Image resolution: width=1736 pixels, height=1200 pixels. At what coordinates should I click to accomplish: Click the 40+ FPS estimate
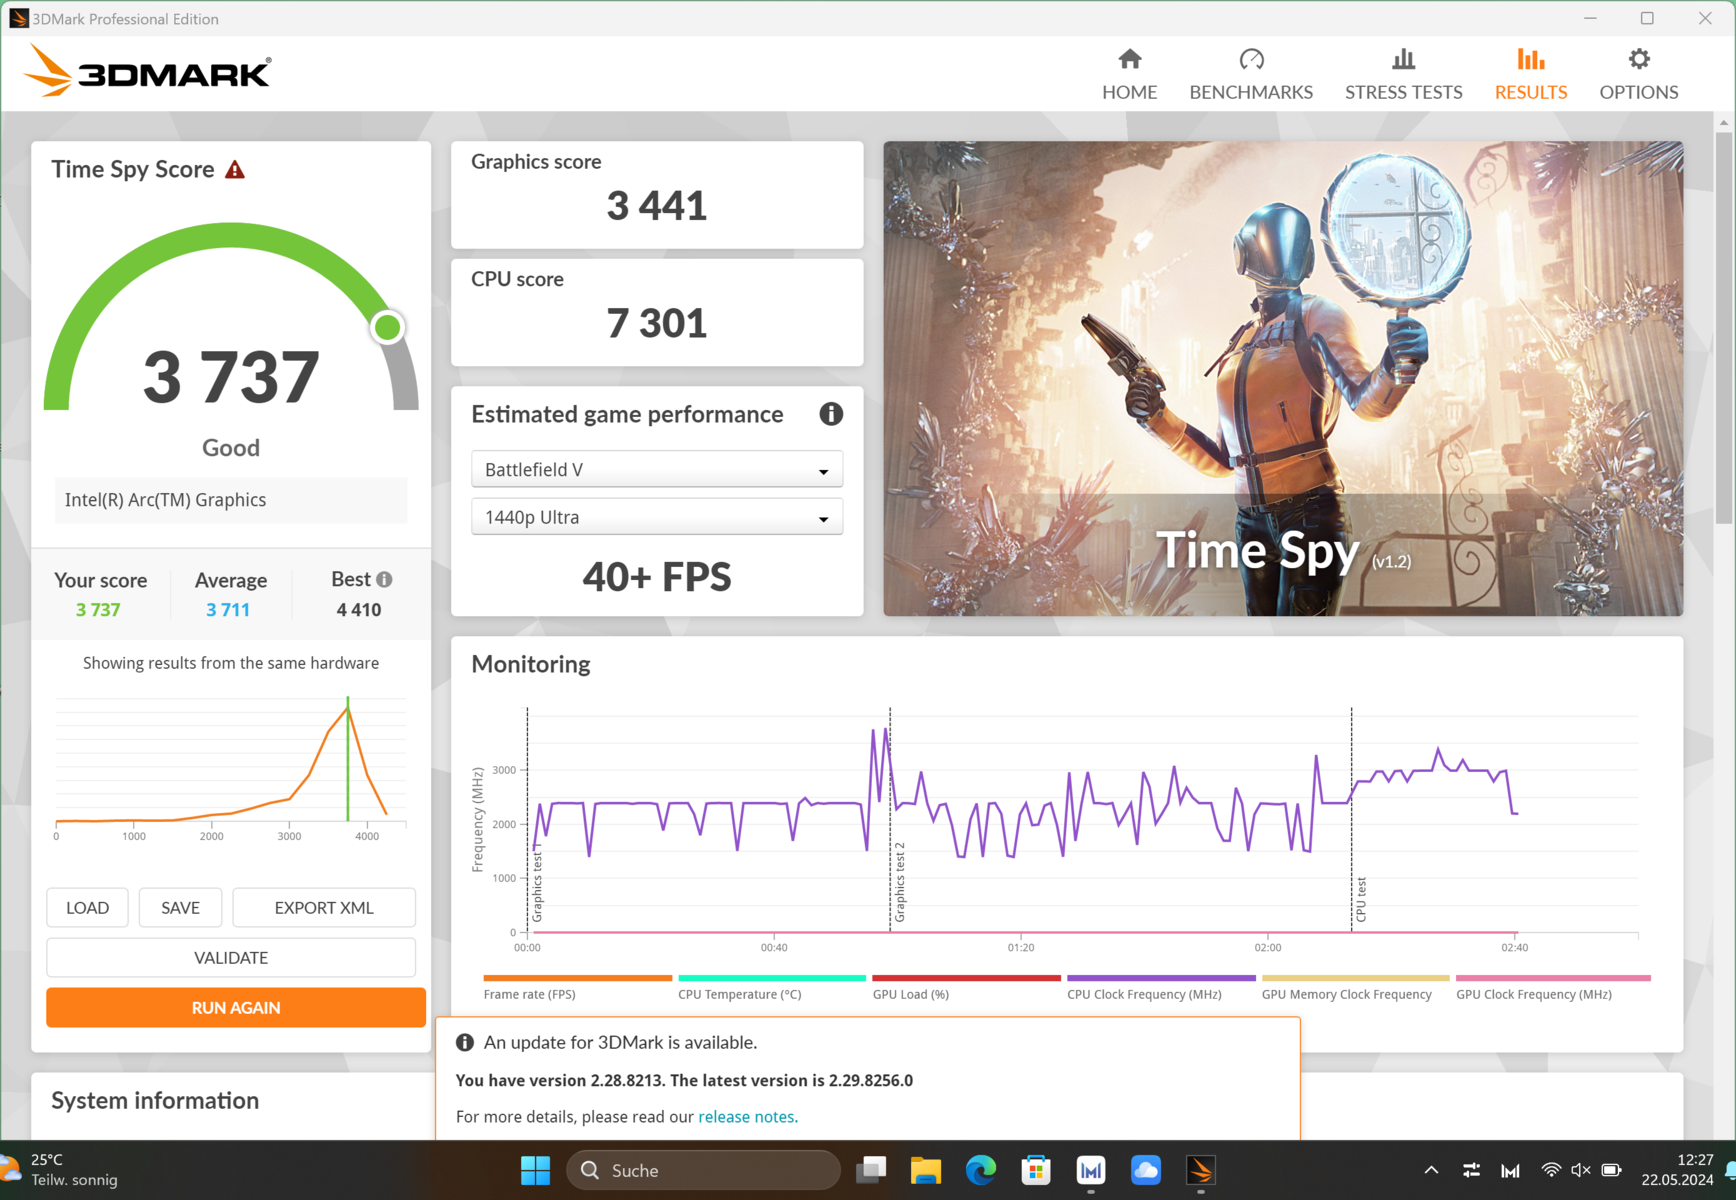point(657,577)
